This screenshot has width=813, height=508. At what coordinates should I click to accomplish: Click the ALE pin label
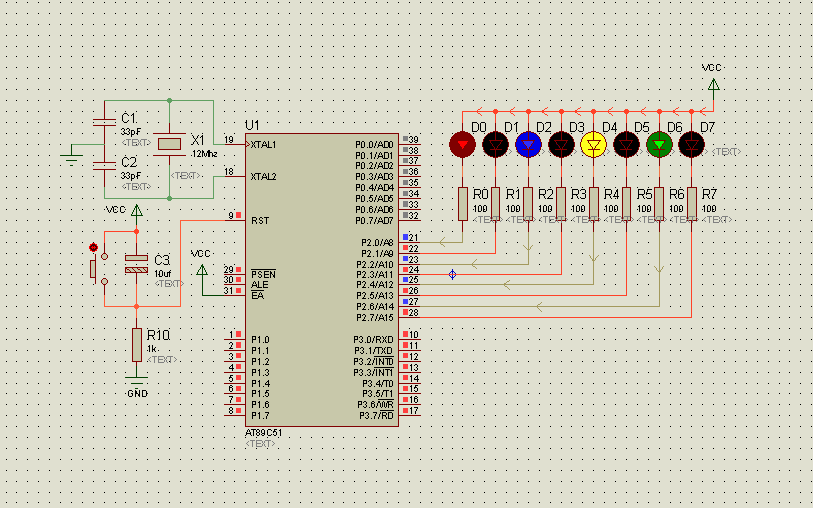pyautogui.click(x=260, y=285)
